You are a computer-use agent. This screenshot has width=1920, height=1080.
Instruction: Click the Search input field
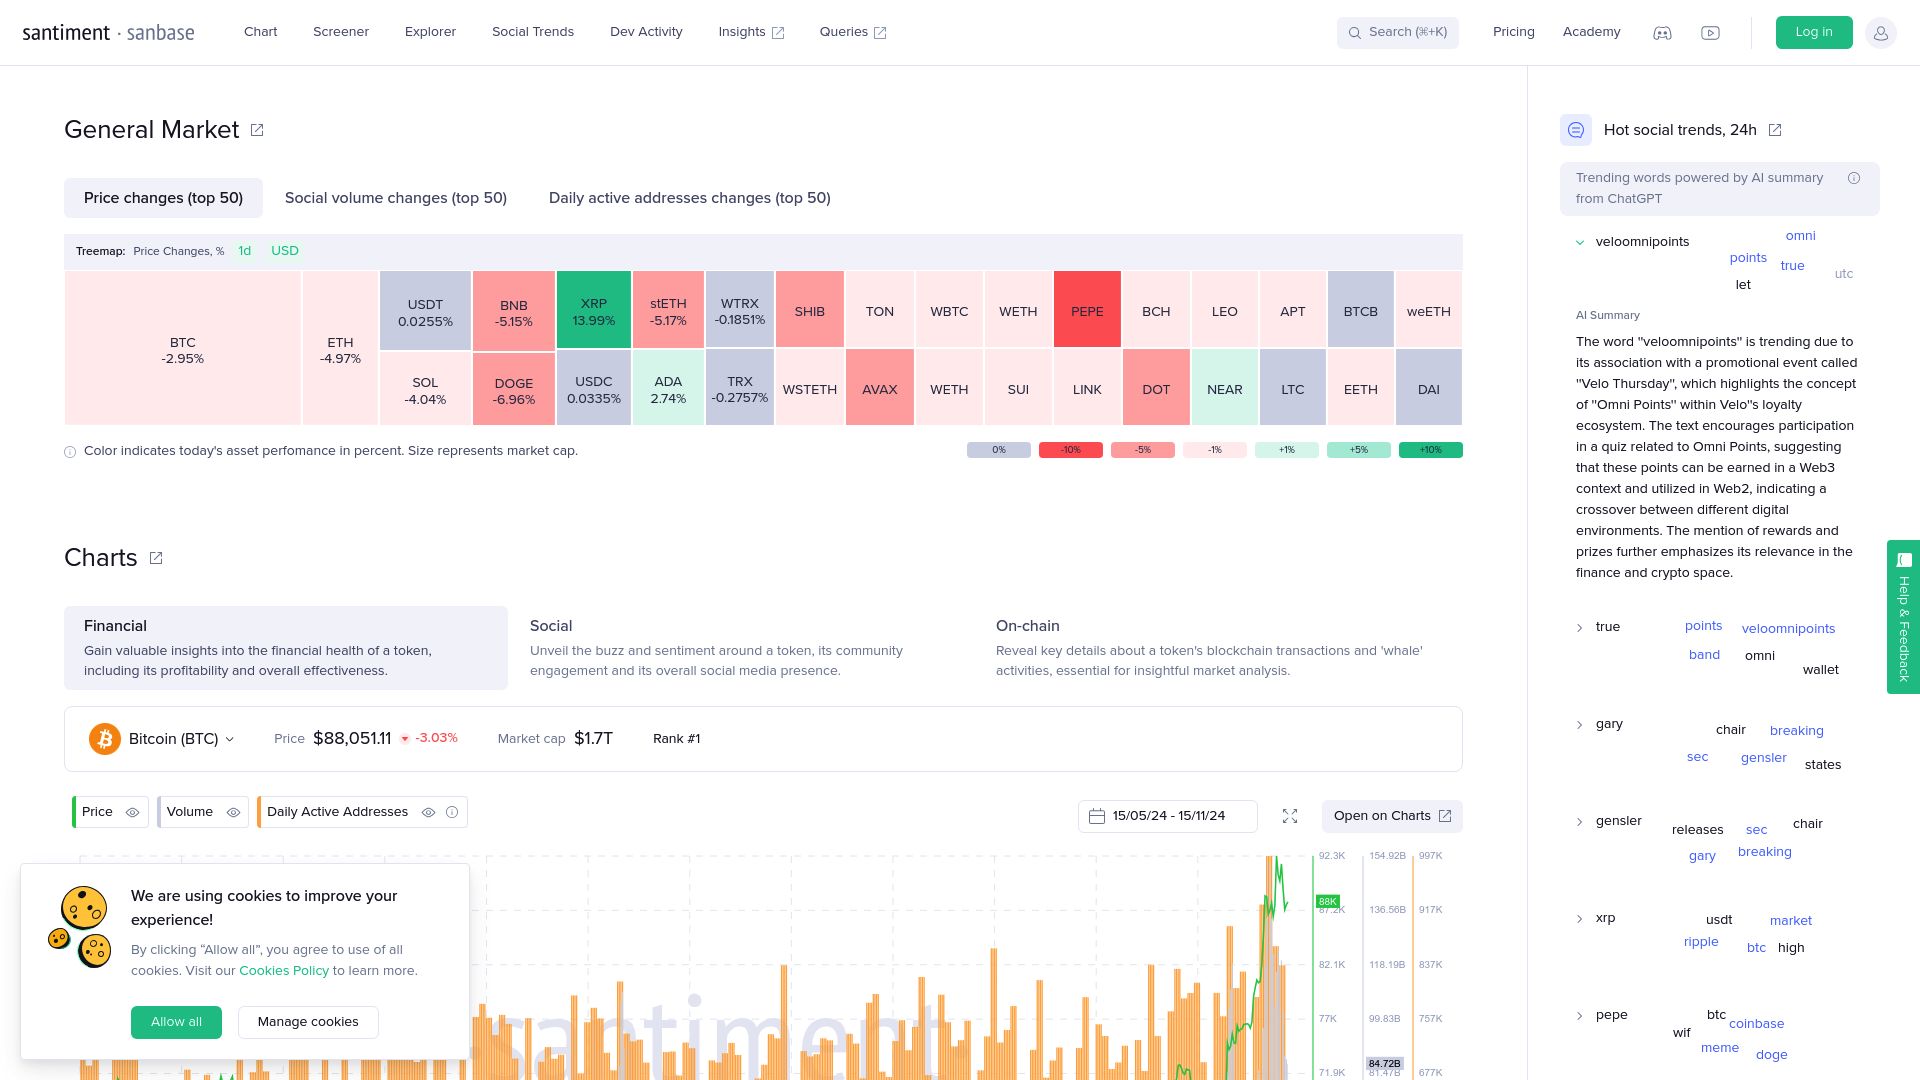click(x=1398, y=32)
